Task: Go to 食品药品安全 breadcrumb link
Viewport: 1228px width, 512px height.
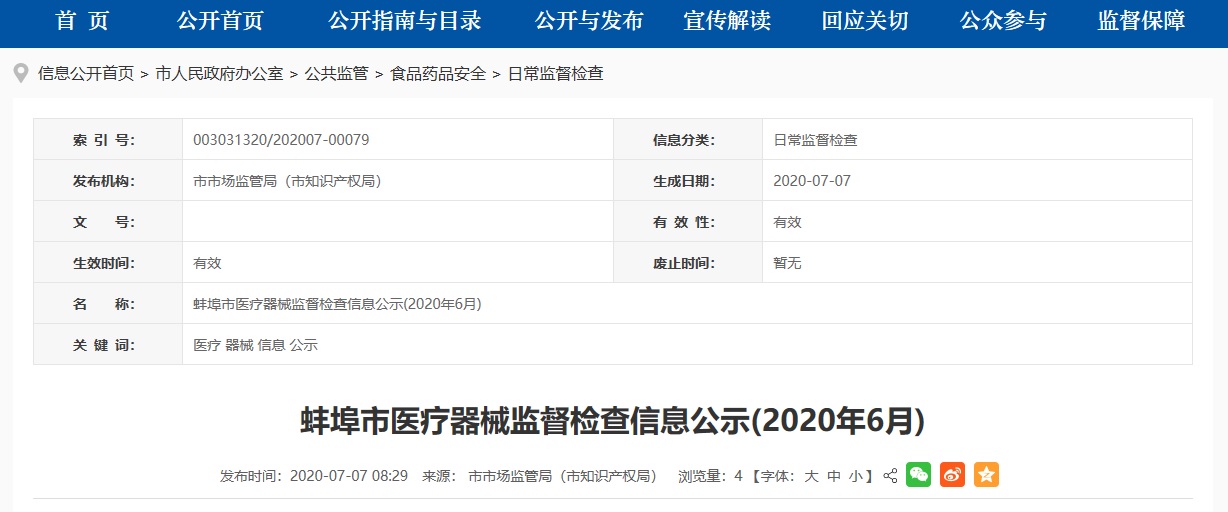Action: tap(437, 74)
